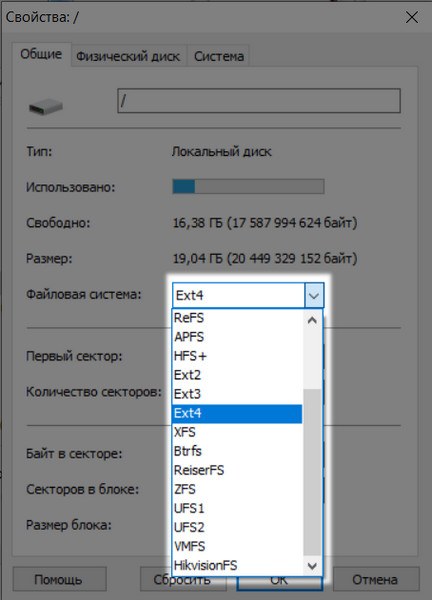Viewport: 432px width, 600px height.
Task: Select Ext2 file system entry
Action: 237,375
